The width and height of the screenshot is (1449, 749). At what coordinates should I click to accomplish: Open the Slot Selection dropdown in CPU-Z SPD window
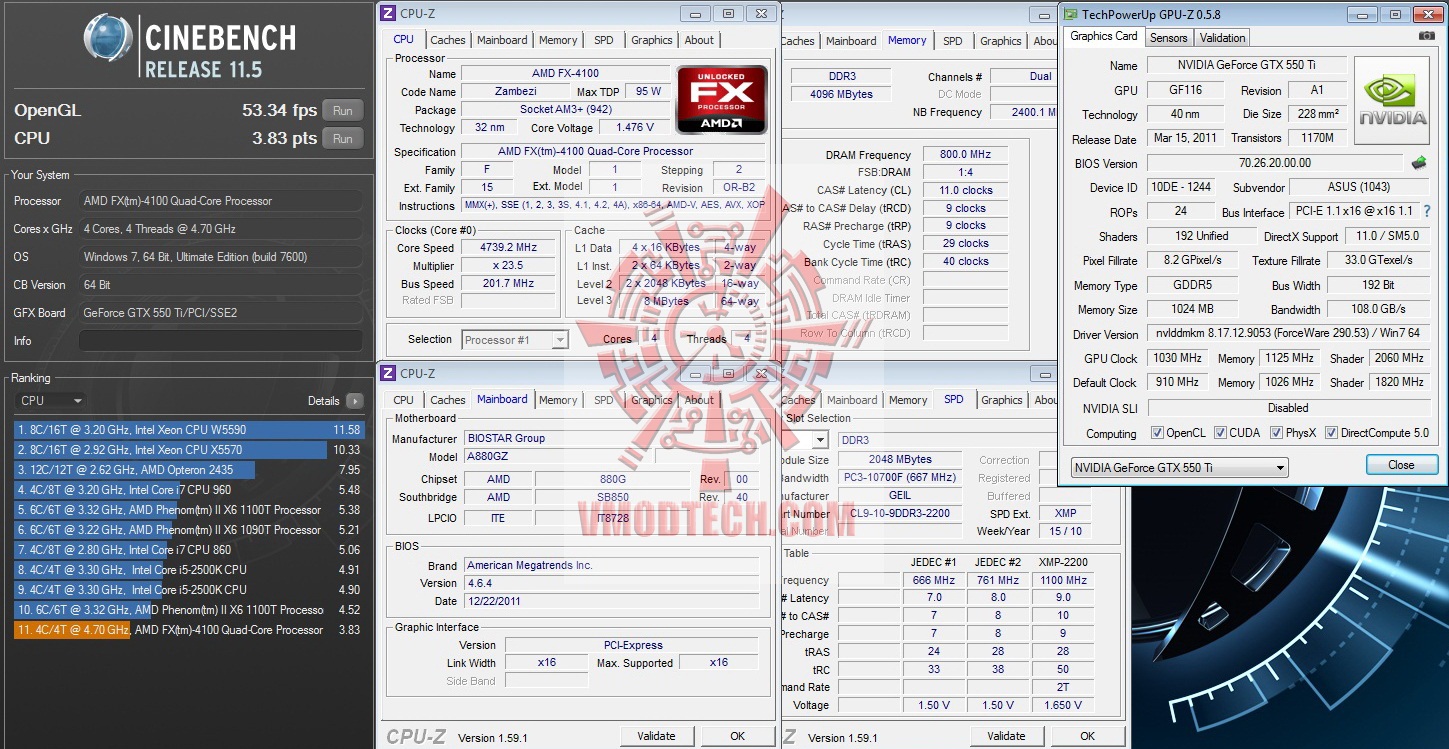(821, 440)
